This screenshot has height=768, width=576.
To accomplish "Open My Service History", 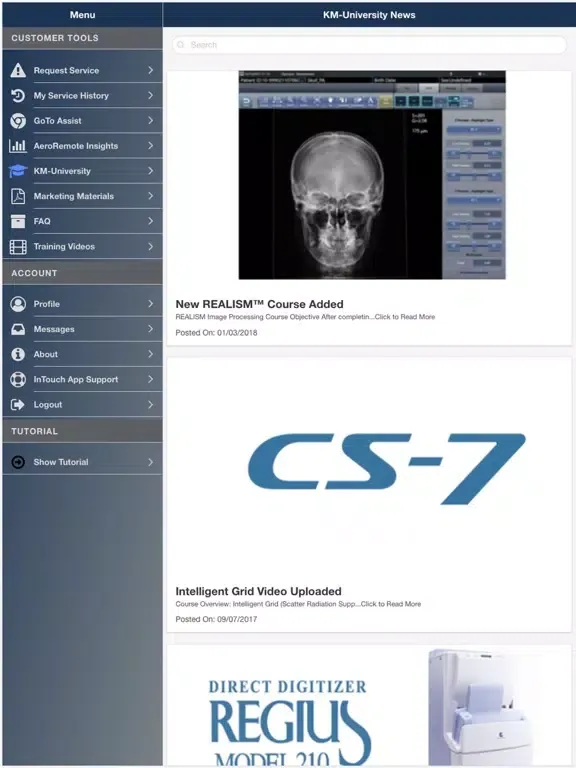I will [x=82, y=96].
